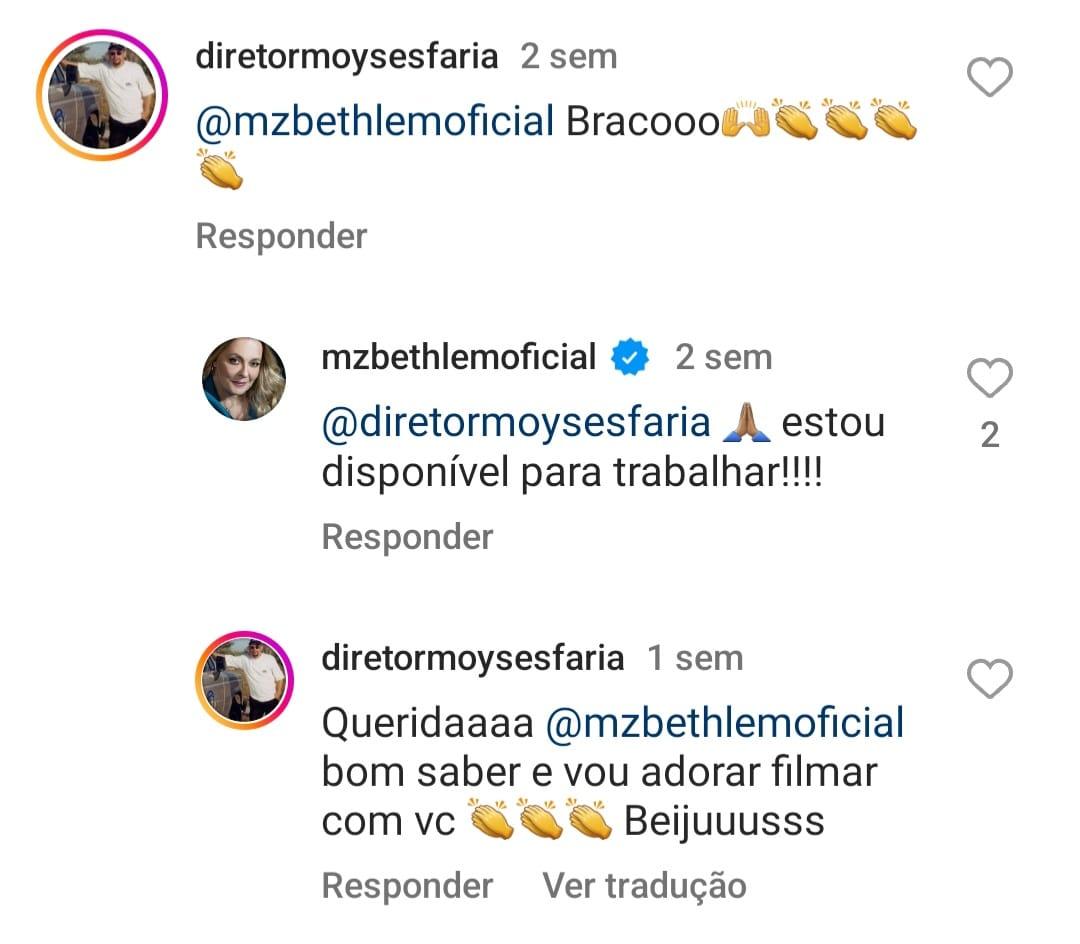
Task: Like the "Bracooo" comment with the heart
Action: (x=990, y=78)
